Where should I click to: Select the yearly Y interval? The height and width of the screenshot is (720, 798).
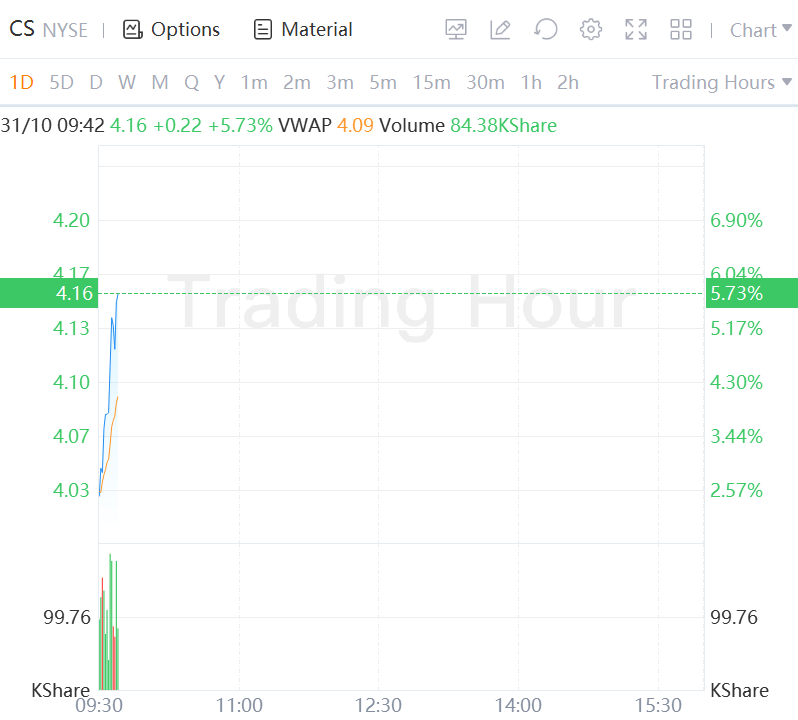[x=219, y=82]
